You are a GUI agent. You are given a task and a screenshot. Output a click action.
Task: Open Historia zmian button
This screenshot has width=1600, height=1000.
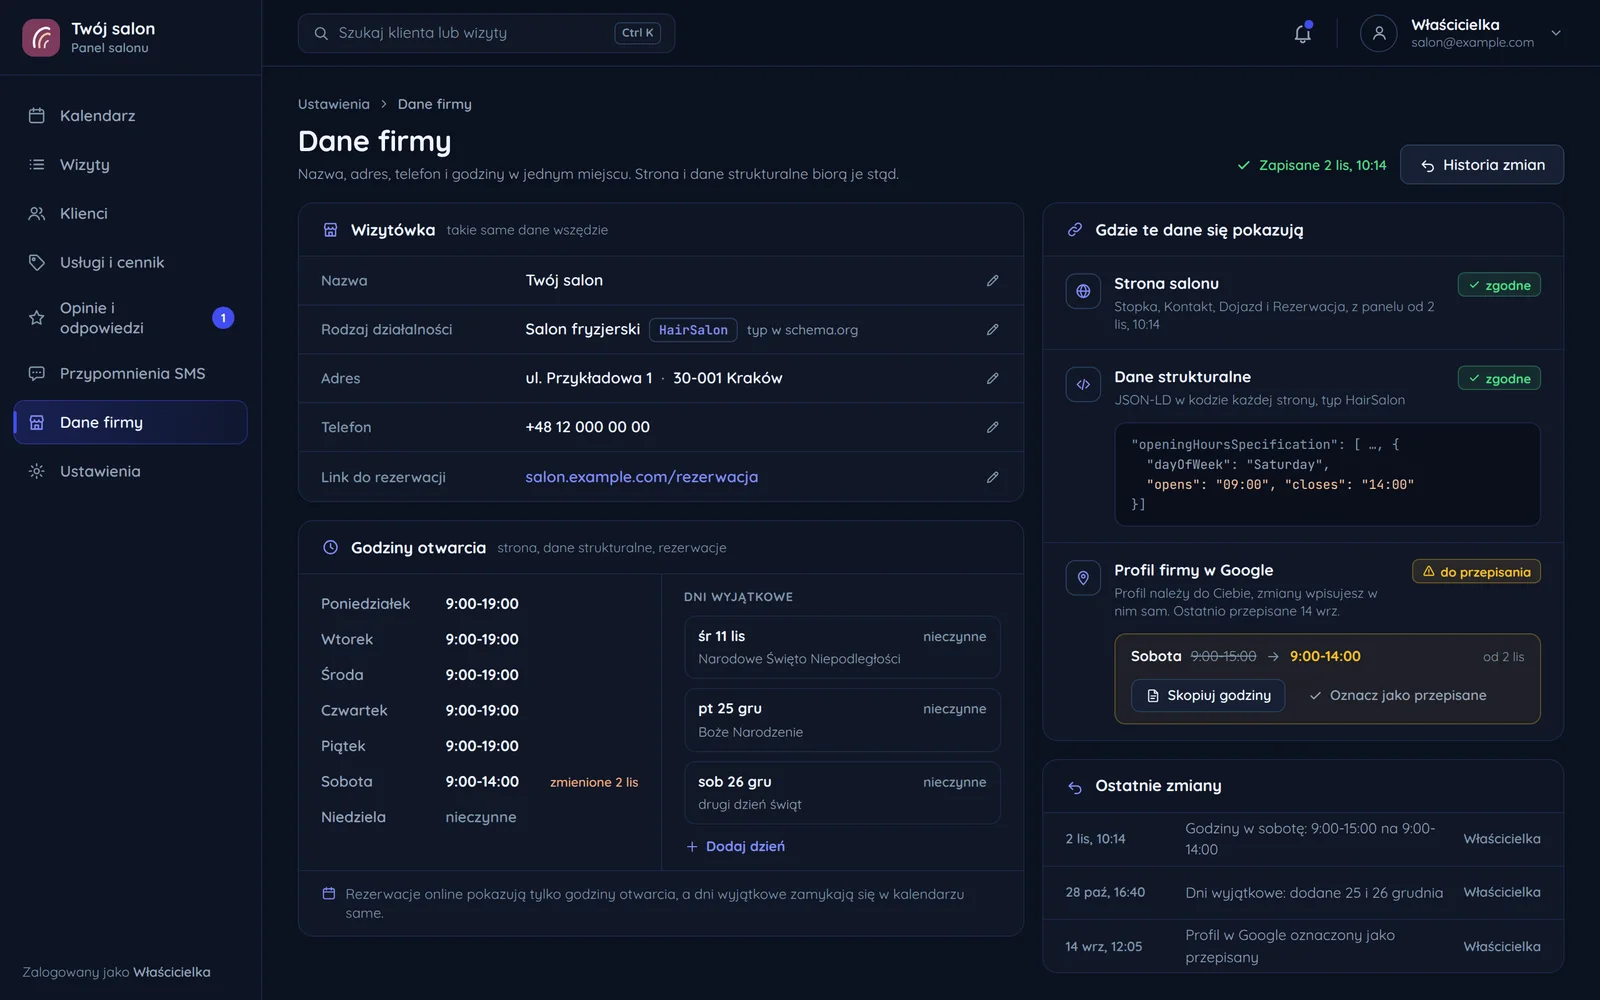(1482, 165)
